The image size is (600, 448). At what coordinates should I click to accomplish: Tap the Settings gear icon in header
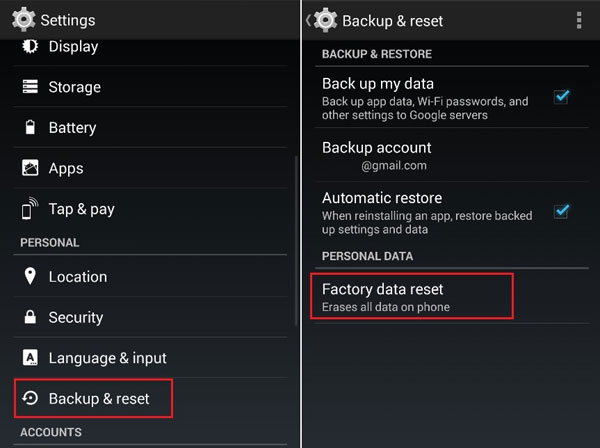coord(23,20)
